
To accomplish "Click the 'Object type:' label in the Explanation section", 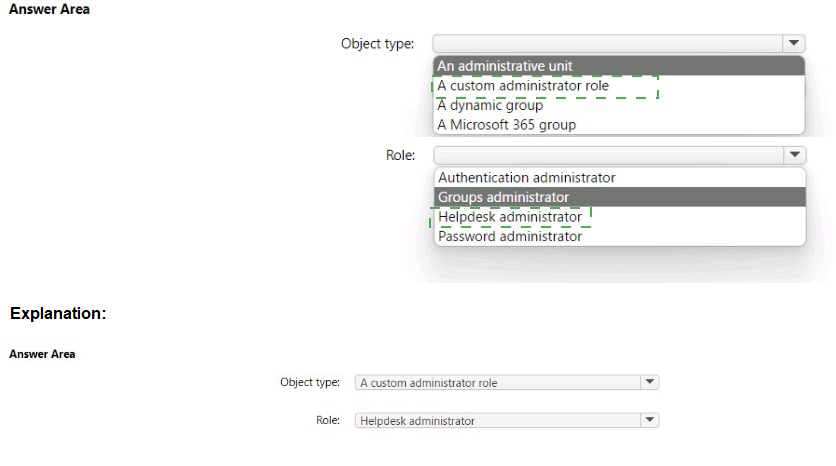I will click(x=310, y=382).
